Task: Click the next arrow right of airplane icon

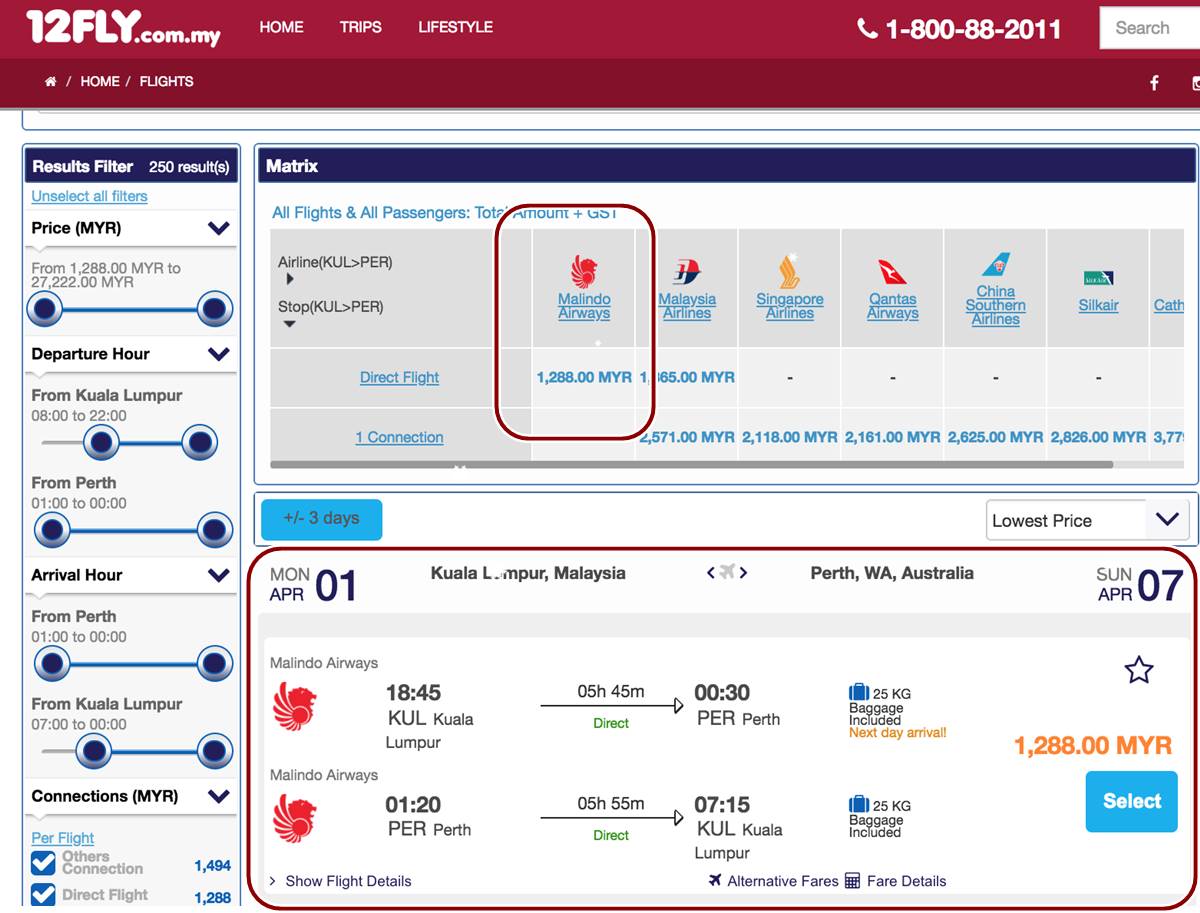Action: (x=744, y=573)
